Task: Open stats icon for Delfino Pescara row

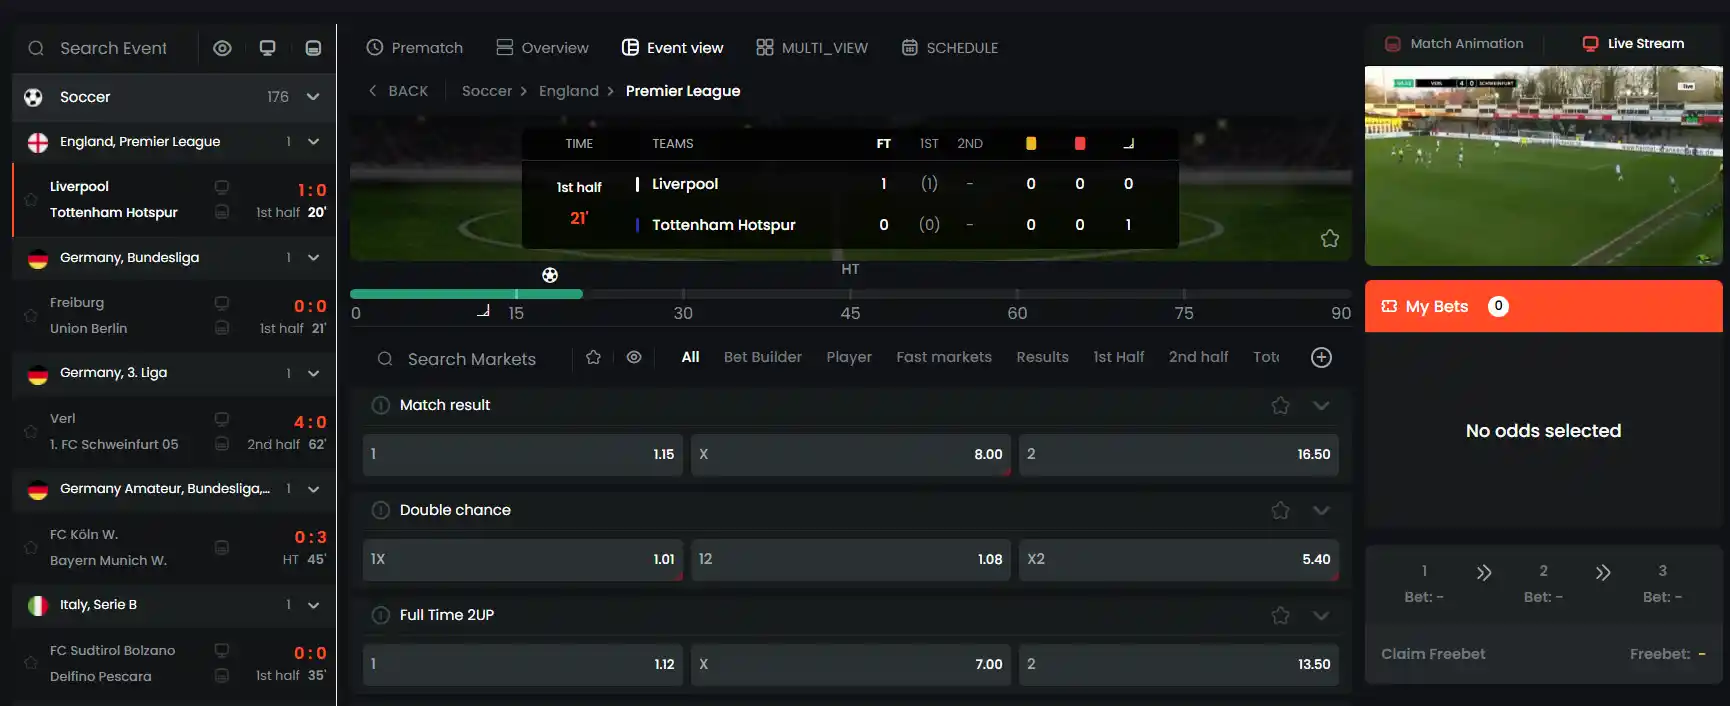Action: 222,676
